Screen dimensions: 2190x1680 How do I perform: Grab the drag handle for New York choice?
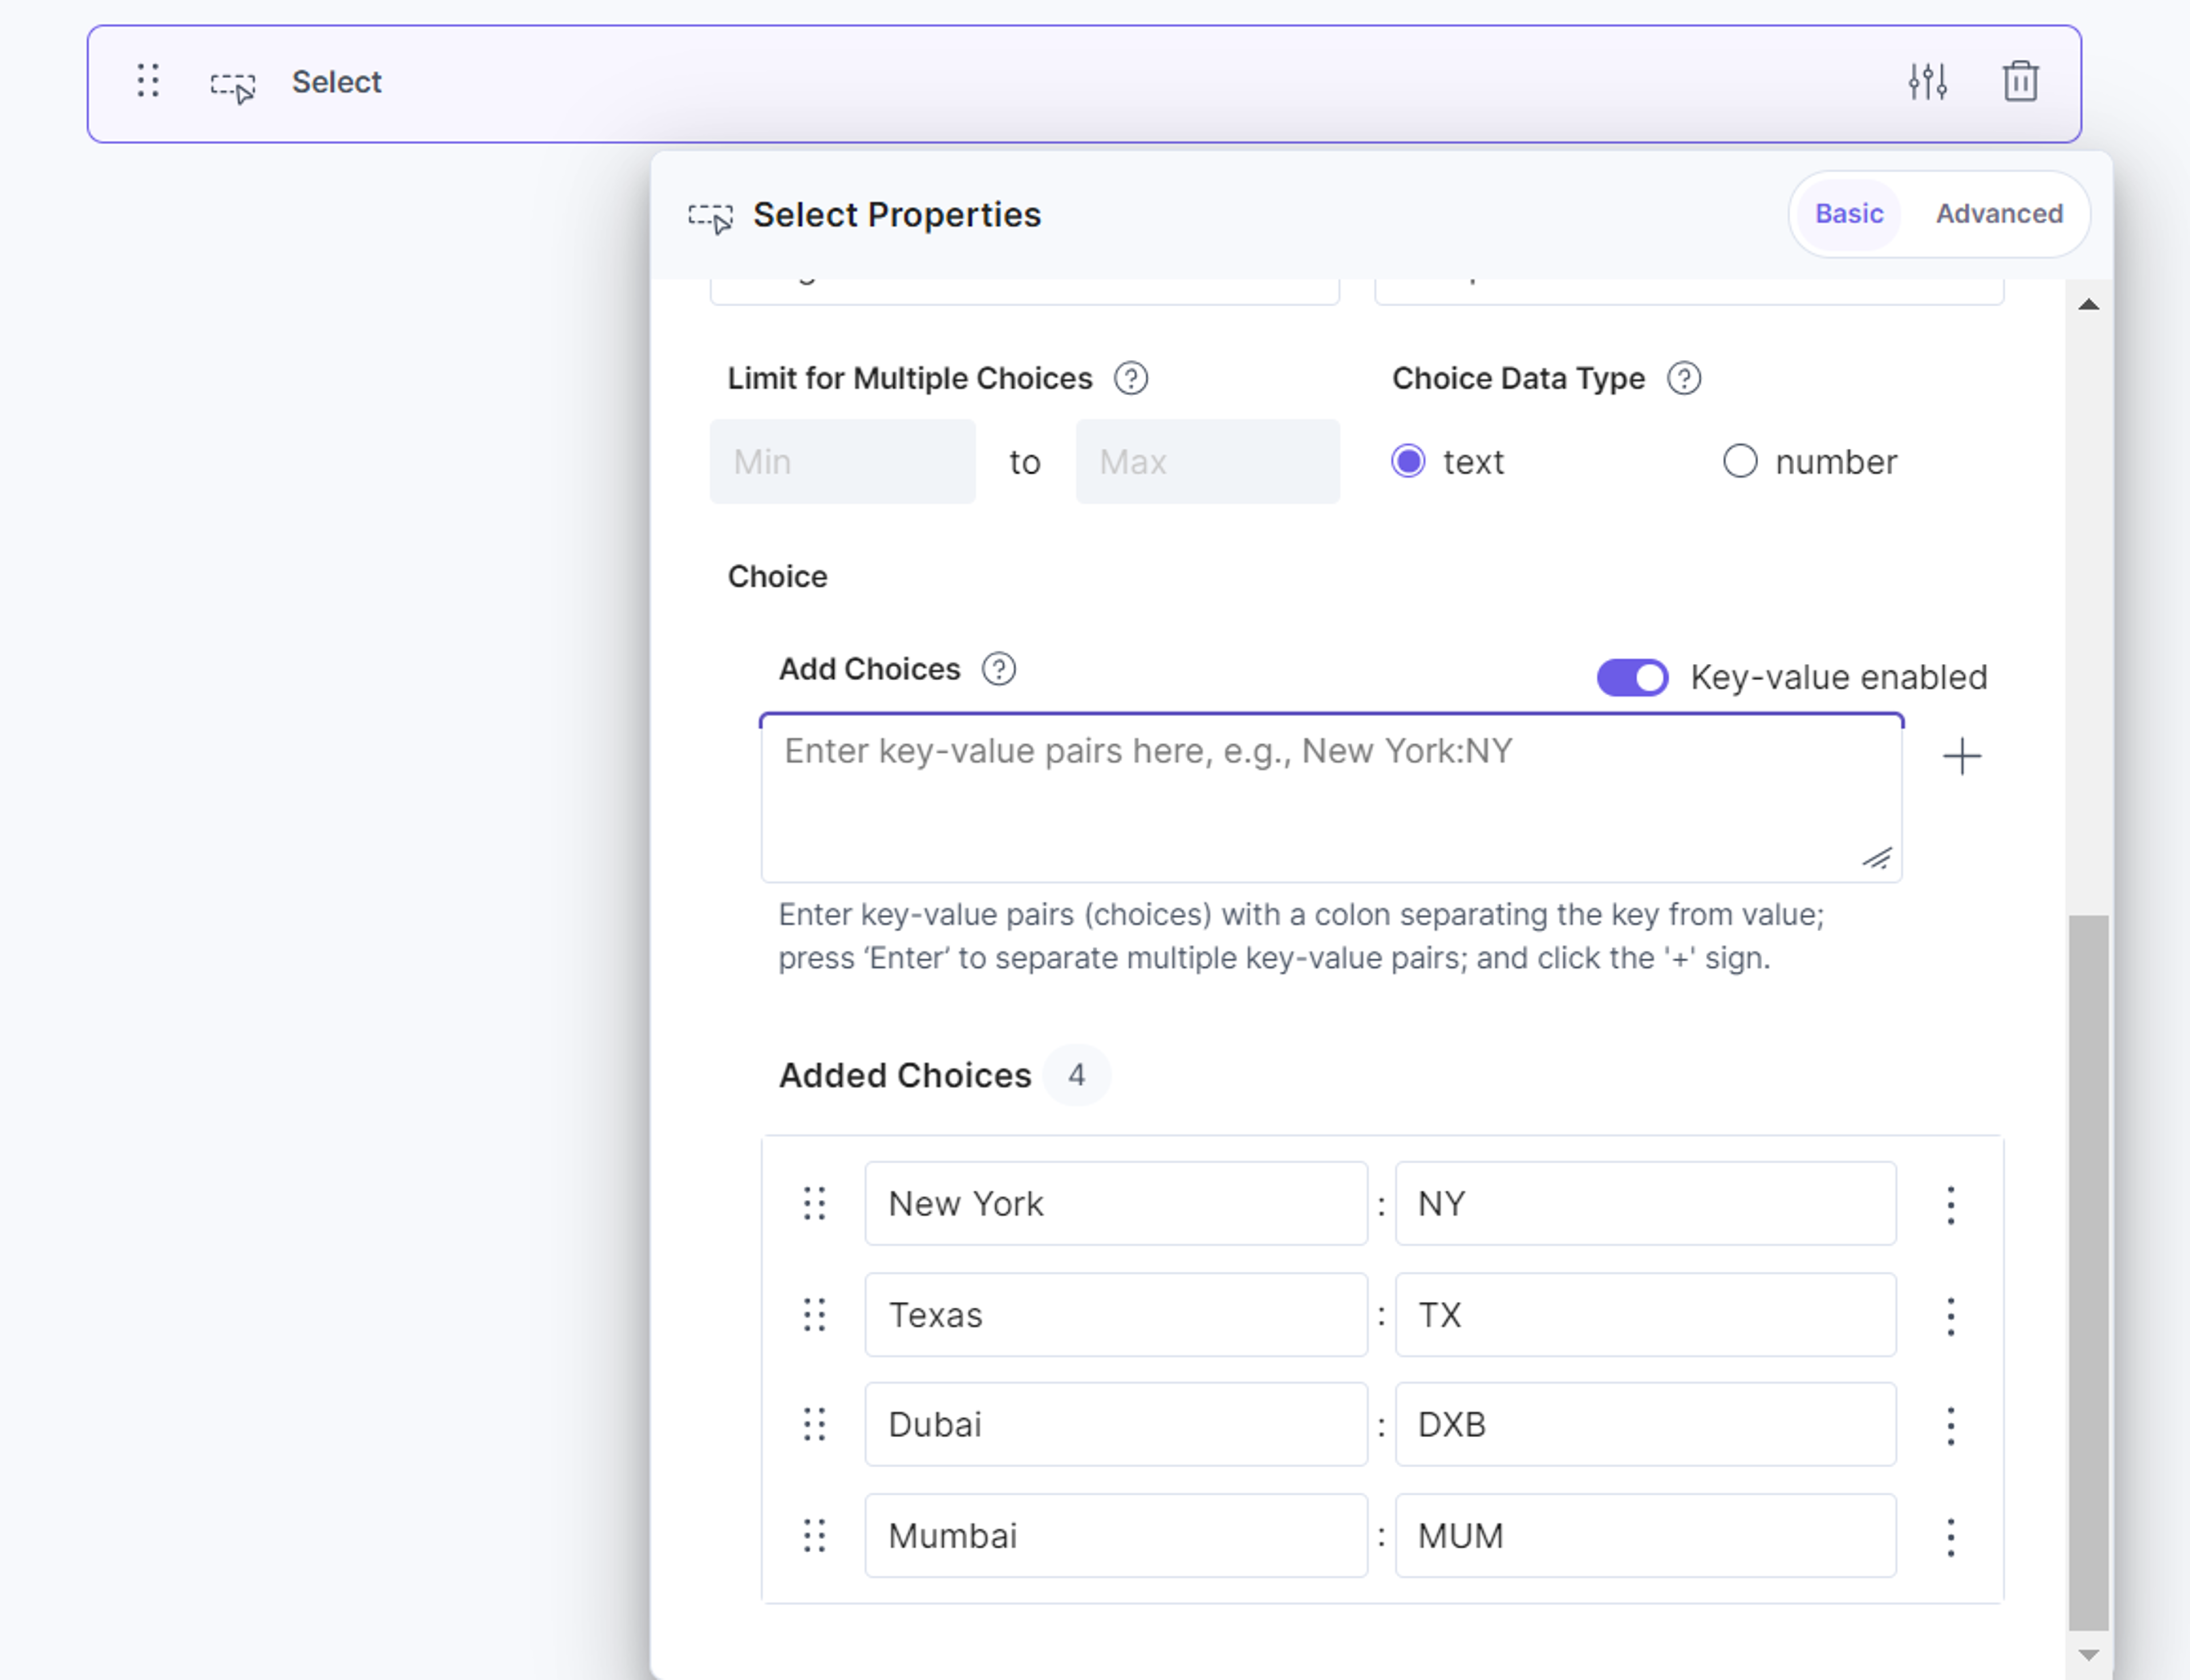tap(815, 1204)
